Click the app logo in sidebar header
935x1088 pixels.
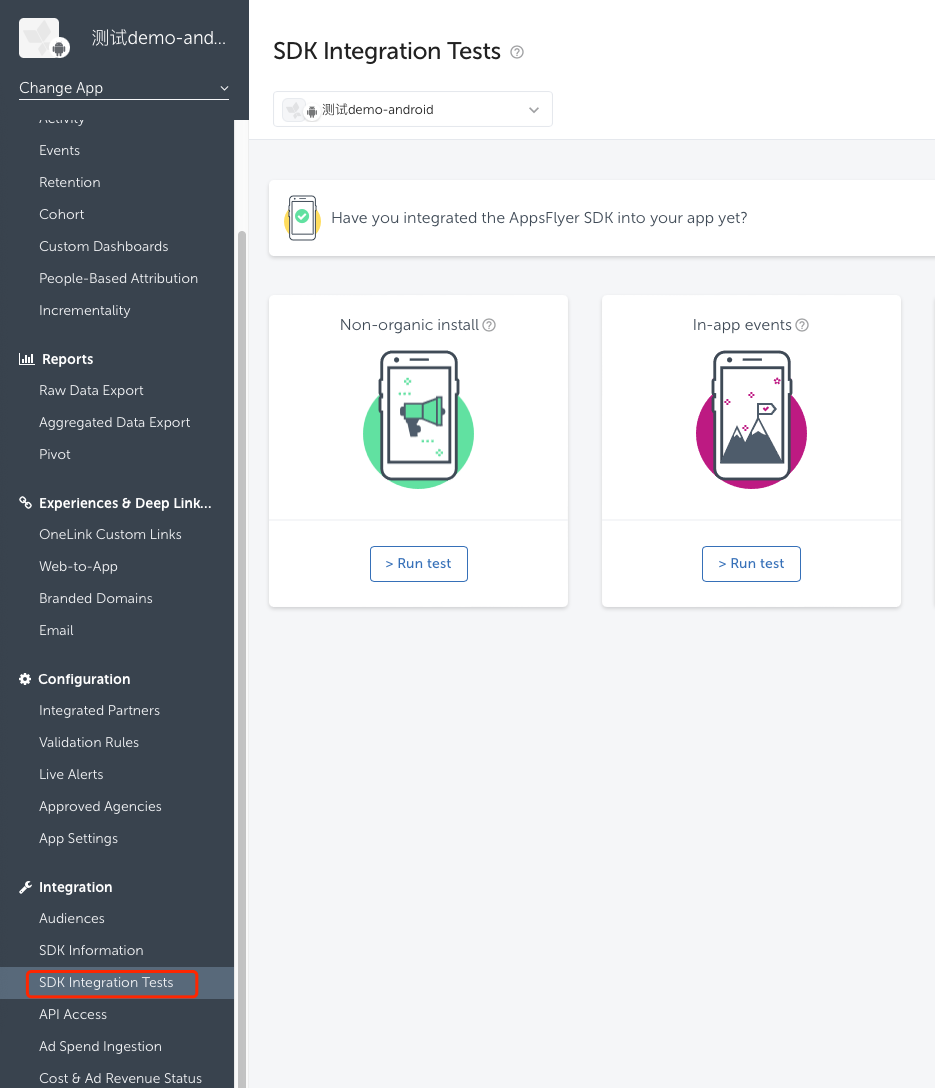pos(45,39)
